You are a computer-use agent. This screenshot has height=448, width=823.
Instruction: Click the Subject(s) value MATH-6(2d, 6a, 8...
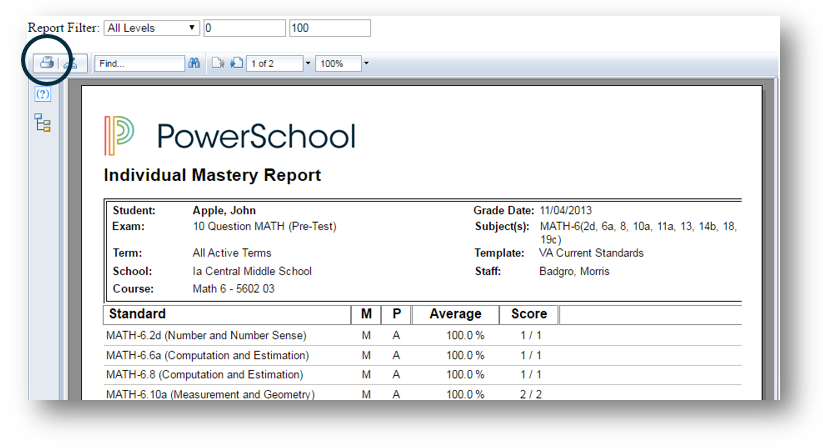[x=638, y=232]
